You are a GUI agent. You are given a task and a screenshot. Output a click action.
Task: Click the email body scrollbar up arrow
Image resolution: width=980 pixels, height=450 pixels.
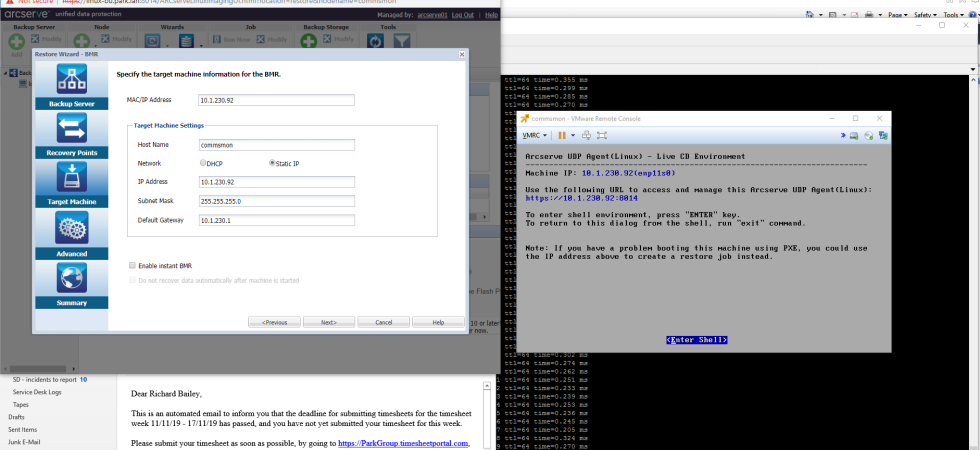click(x=486, y=387)
